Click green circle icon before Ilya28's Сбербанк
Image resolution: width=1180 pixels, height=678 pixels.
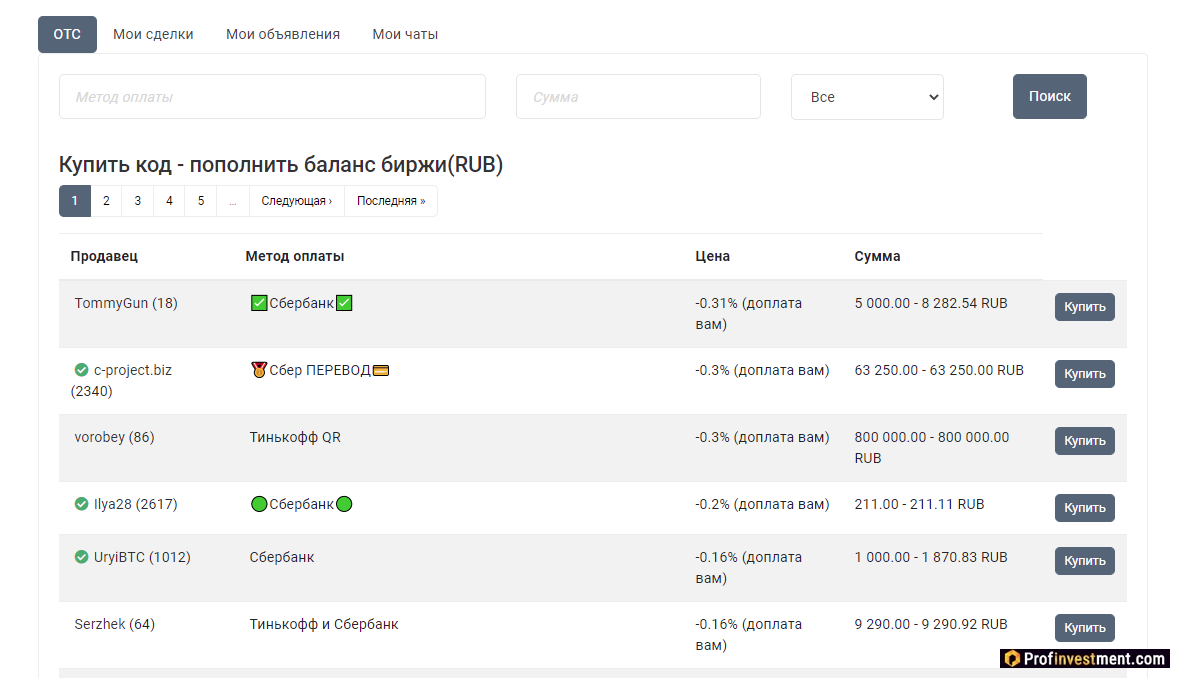point(259,504)
